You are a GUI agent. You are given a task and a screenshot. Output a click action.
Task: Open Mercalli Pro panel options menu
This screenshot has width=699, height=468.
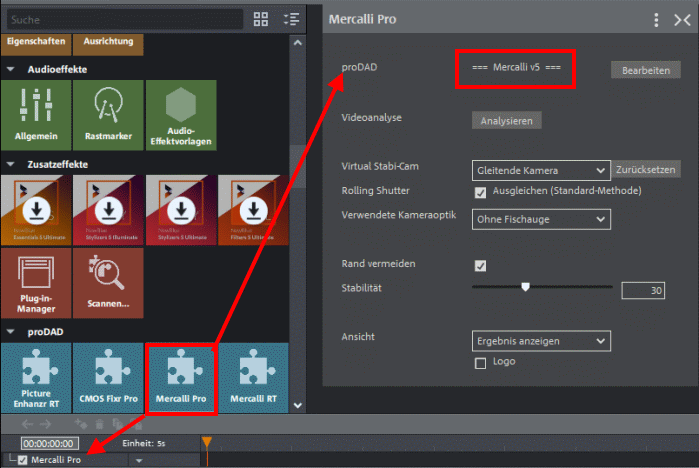656,20
